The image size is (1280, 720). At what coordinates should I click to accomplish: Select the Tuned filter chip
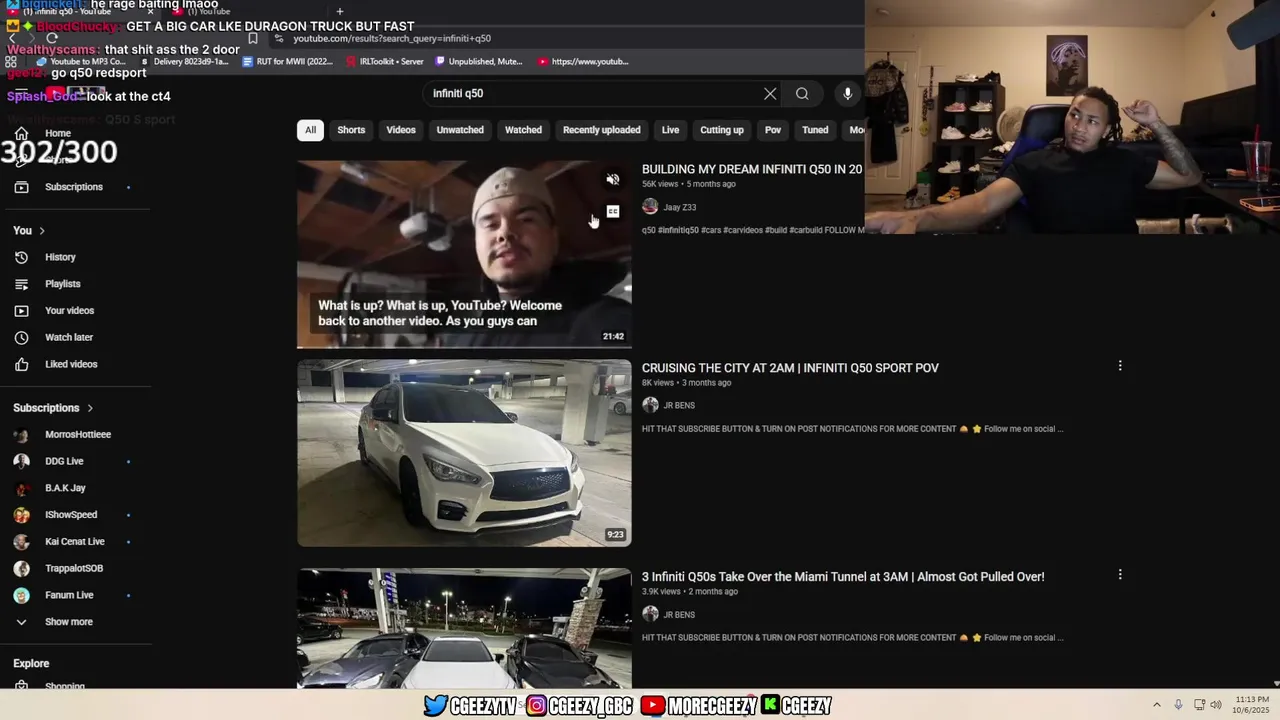[x=815, y=130]
